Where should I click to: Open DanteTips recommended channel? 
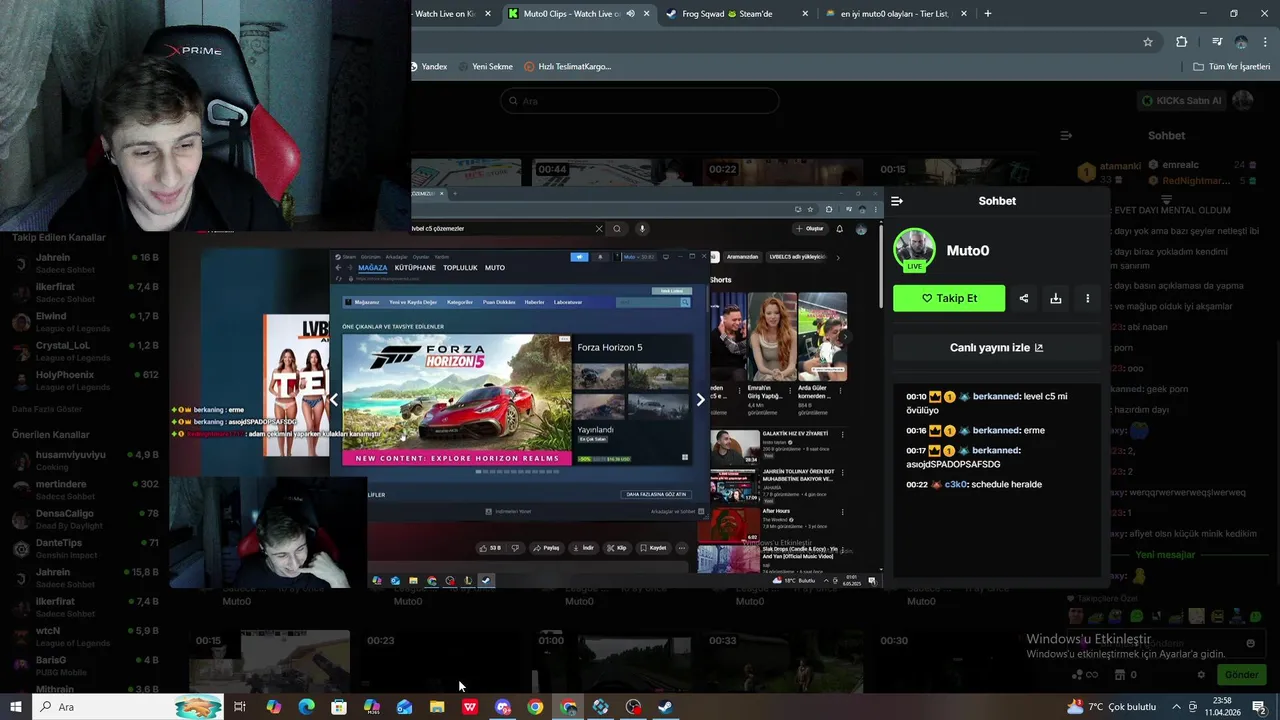pyautogui.click(x=85, y=548)
